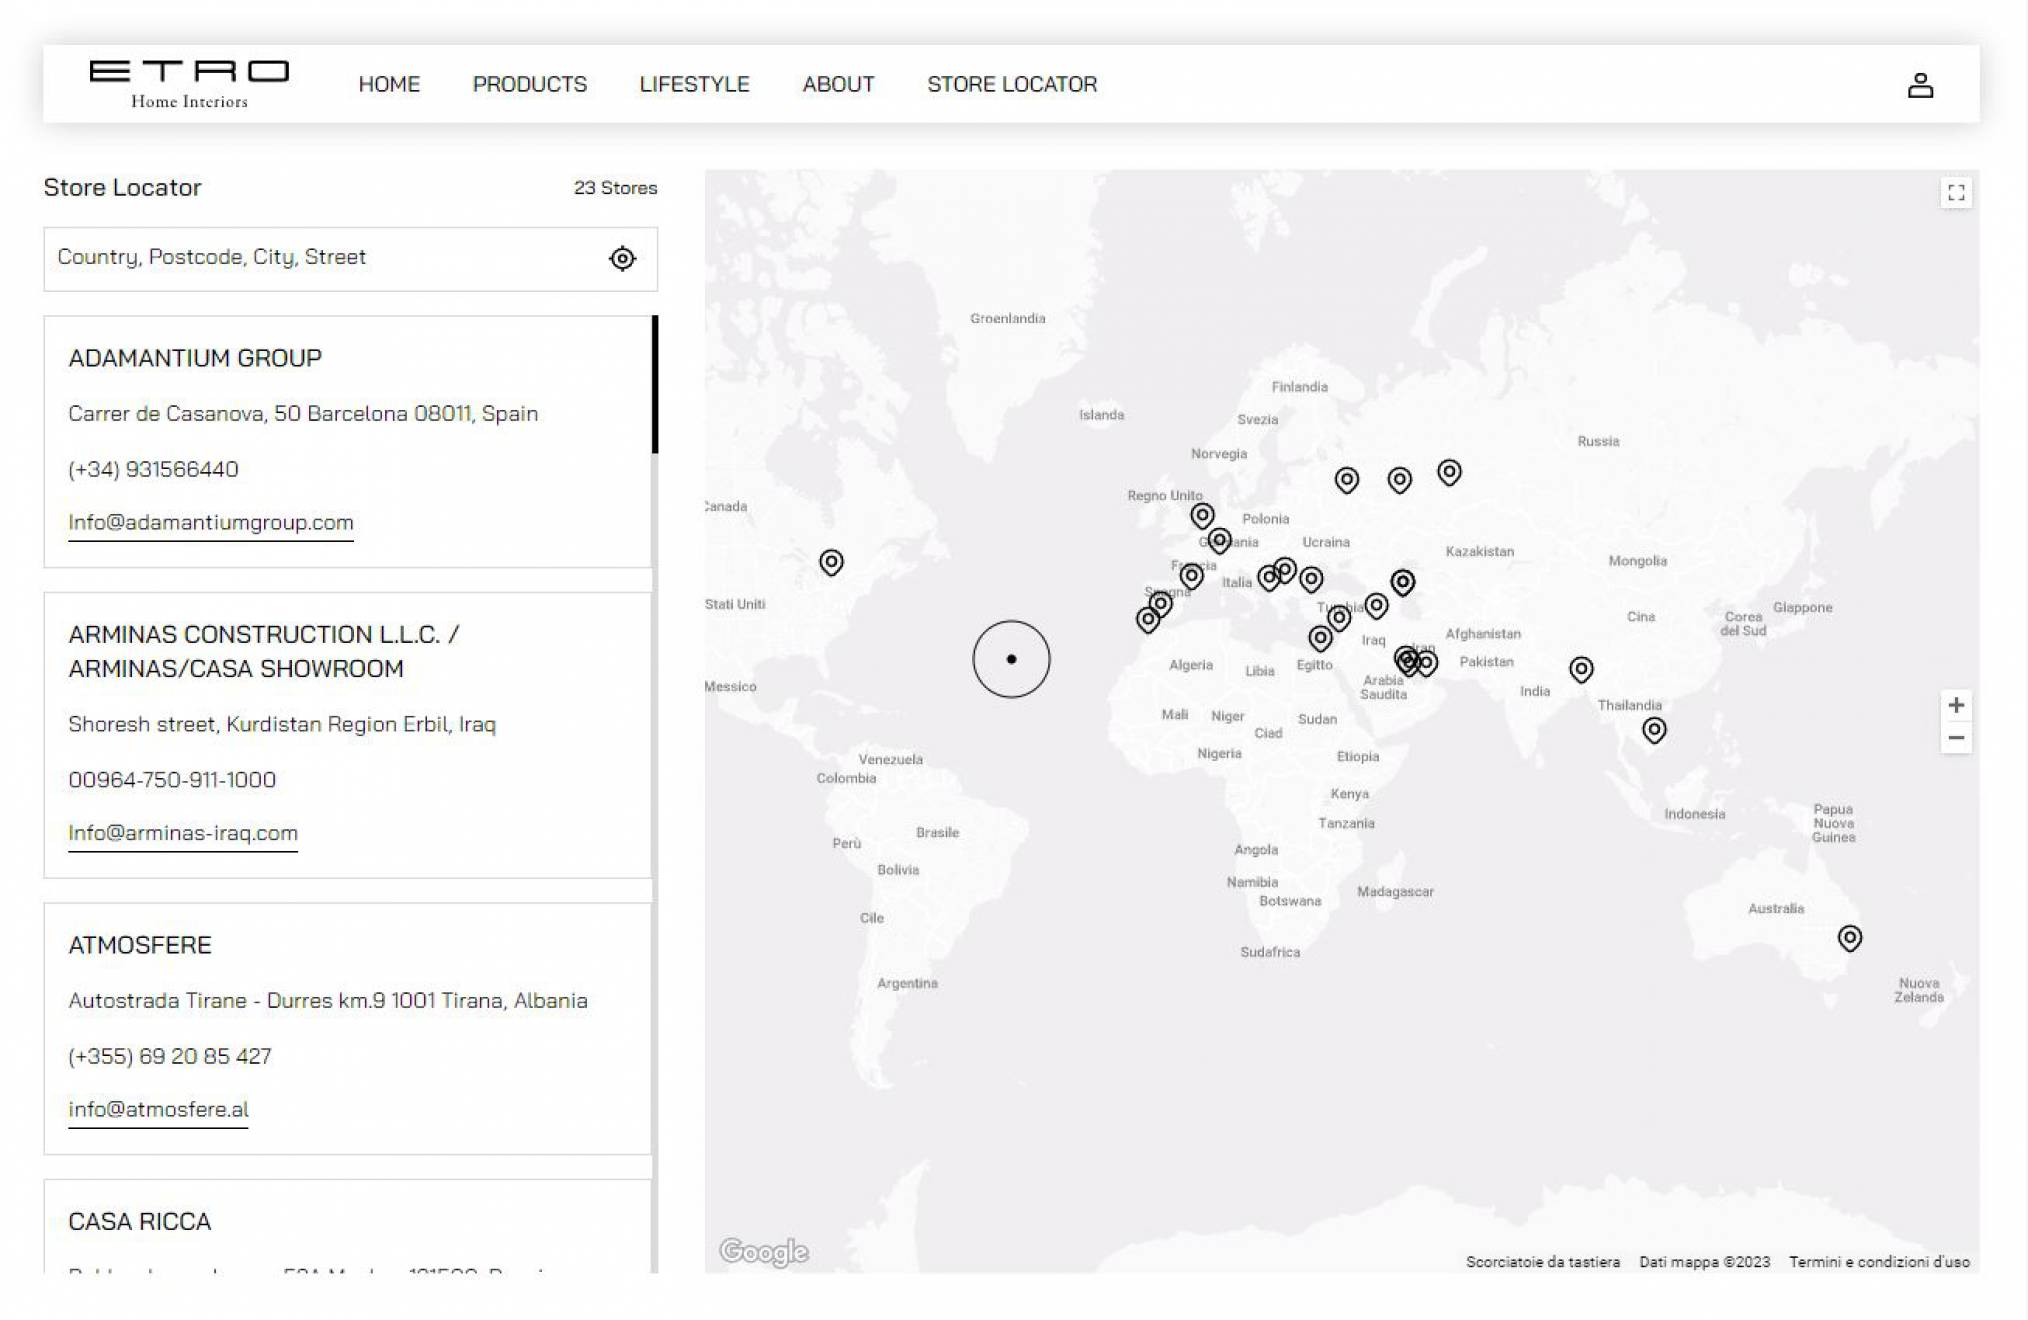This screenshot has width=2028, height=1320.
Task: Click the Autostrada Tirane - Durres address
Action: point(328,1001)
